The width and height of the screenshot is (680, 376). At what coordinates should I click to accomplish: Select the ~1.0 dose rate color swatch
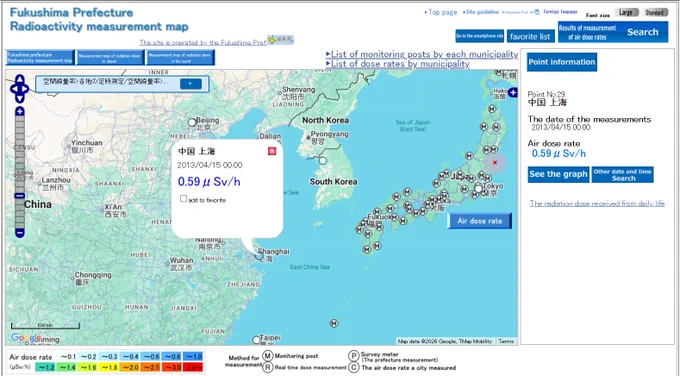pos(193,356)
